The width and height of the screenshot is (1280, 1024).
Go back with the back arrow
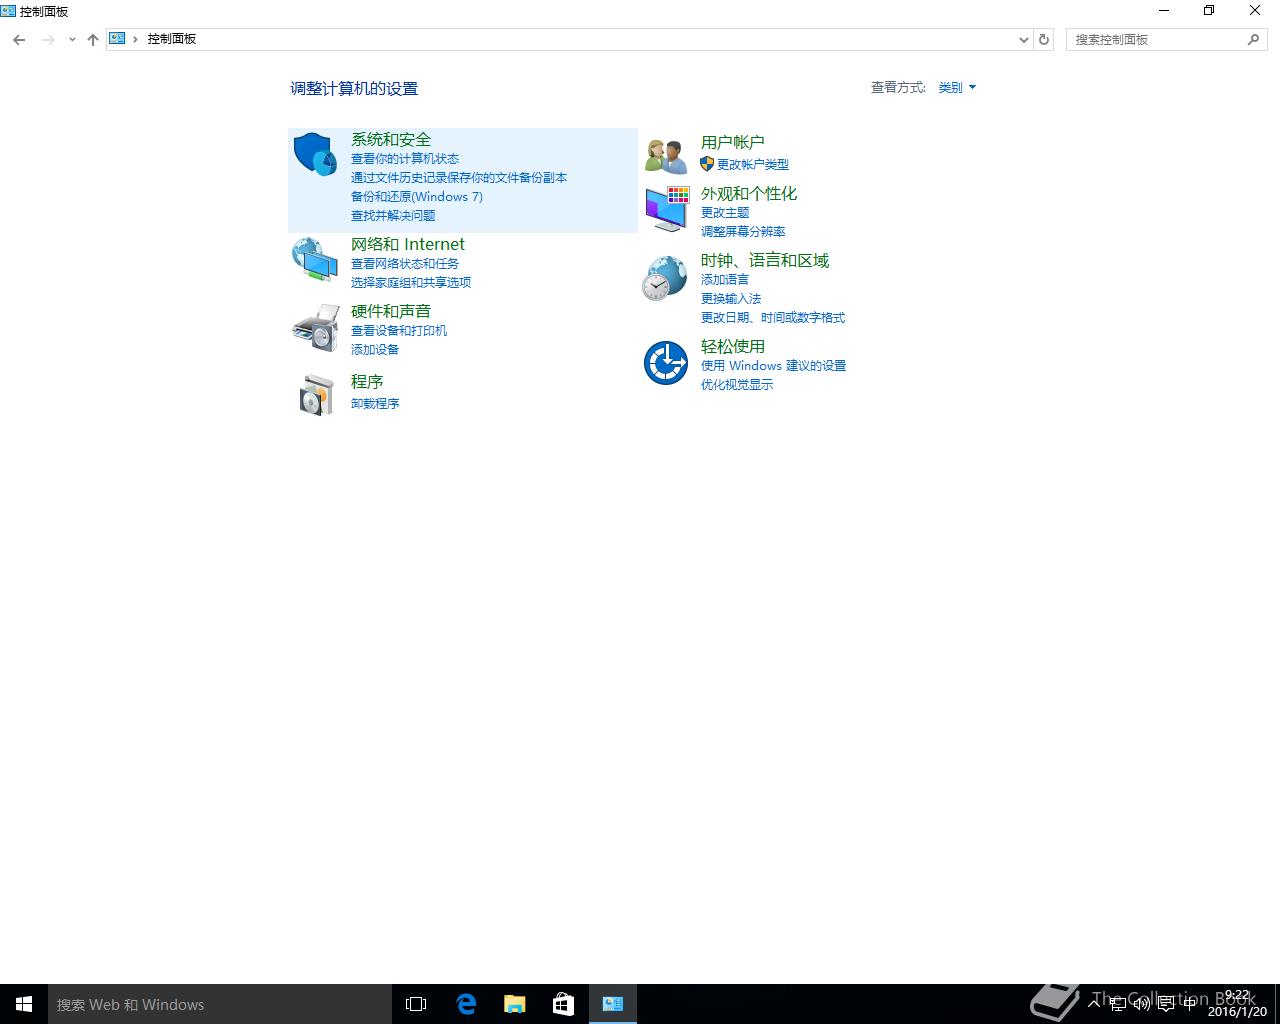(19, 39)
